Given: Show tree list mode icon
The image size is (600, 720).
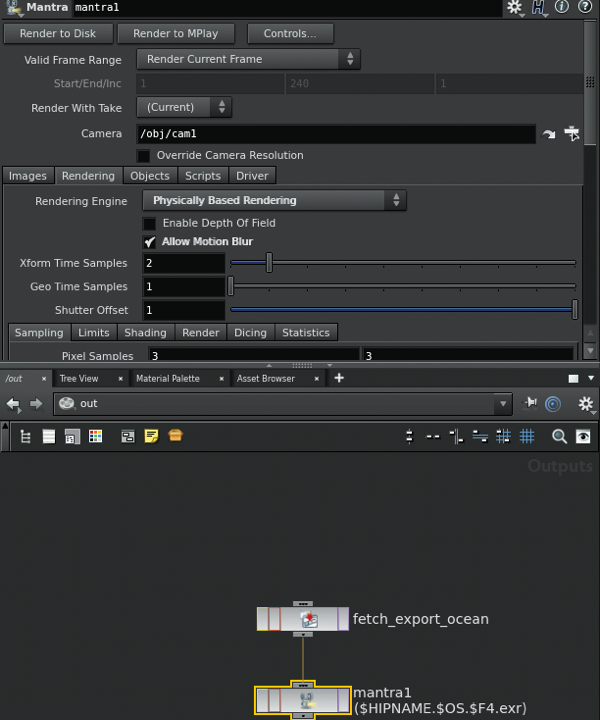Looking at the screenshot, I should click(26, 436).
